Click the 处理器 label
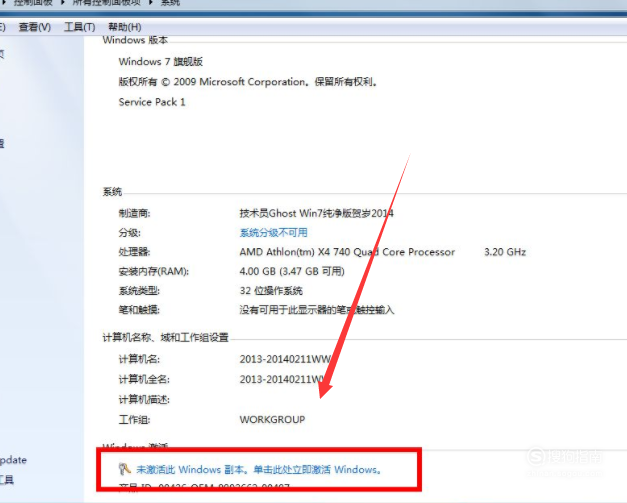The height and width of the screenshot is (503, 627). tap(134, 252)
